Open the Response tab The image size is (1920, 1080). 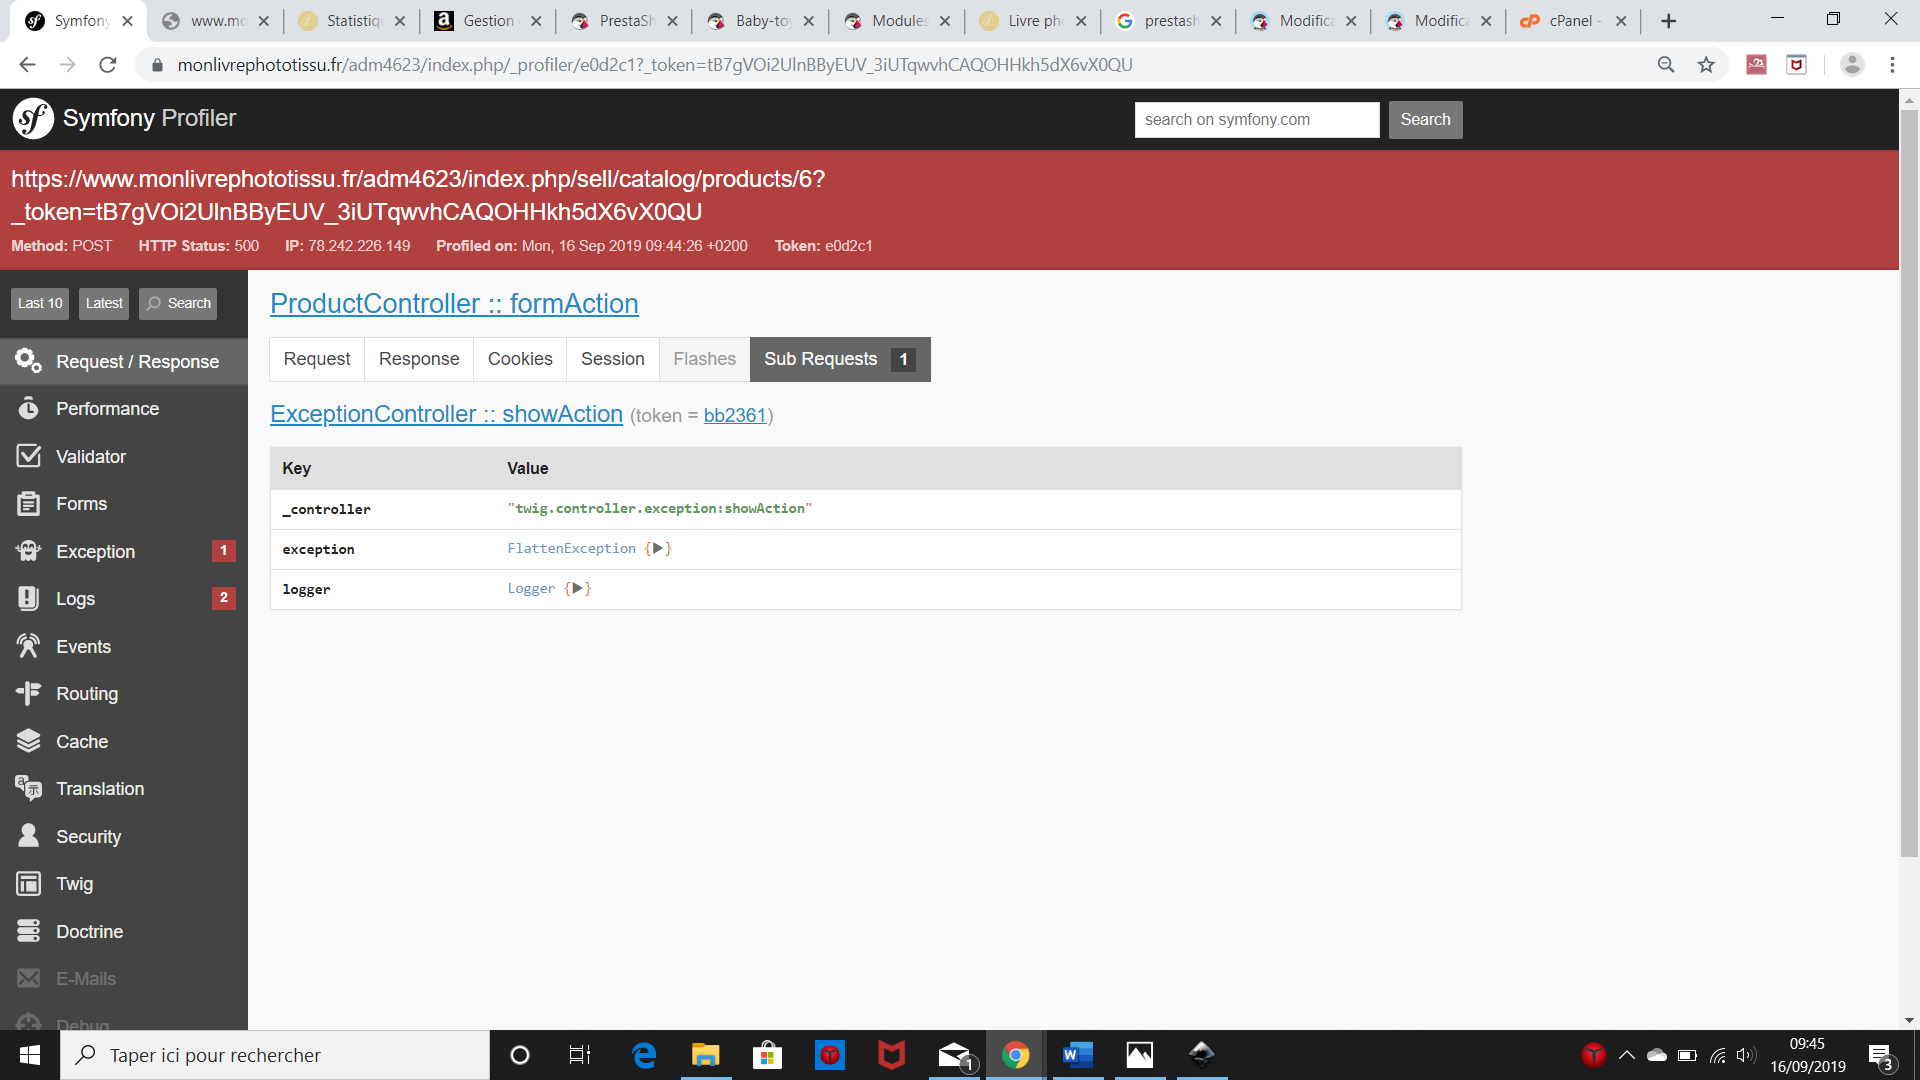pos(419,359)
